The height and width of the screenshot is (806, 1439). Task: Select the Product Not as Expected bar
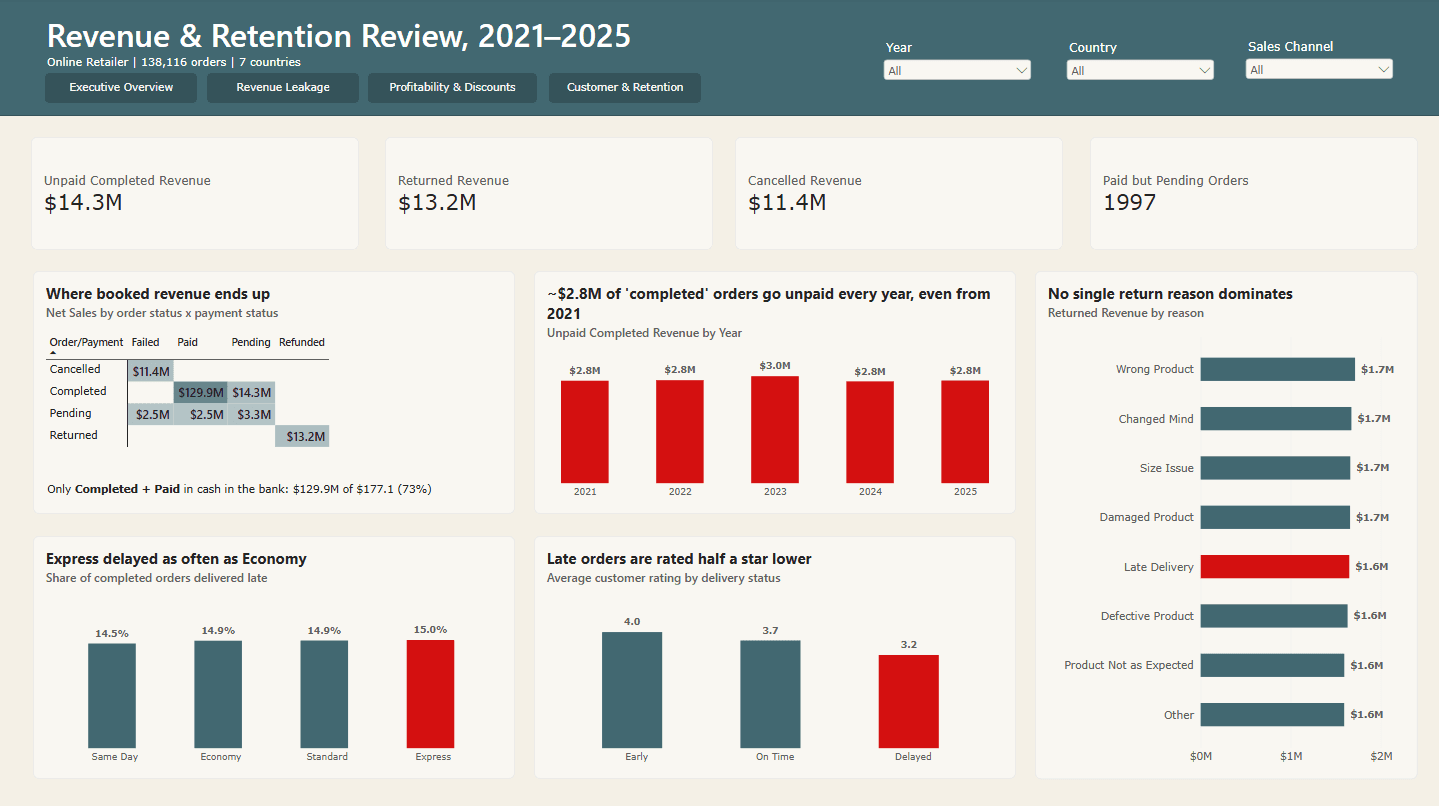[x=1272, y=665]
